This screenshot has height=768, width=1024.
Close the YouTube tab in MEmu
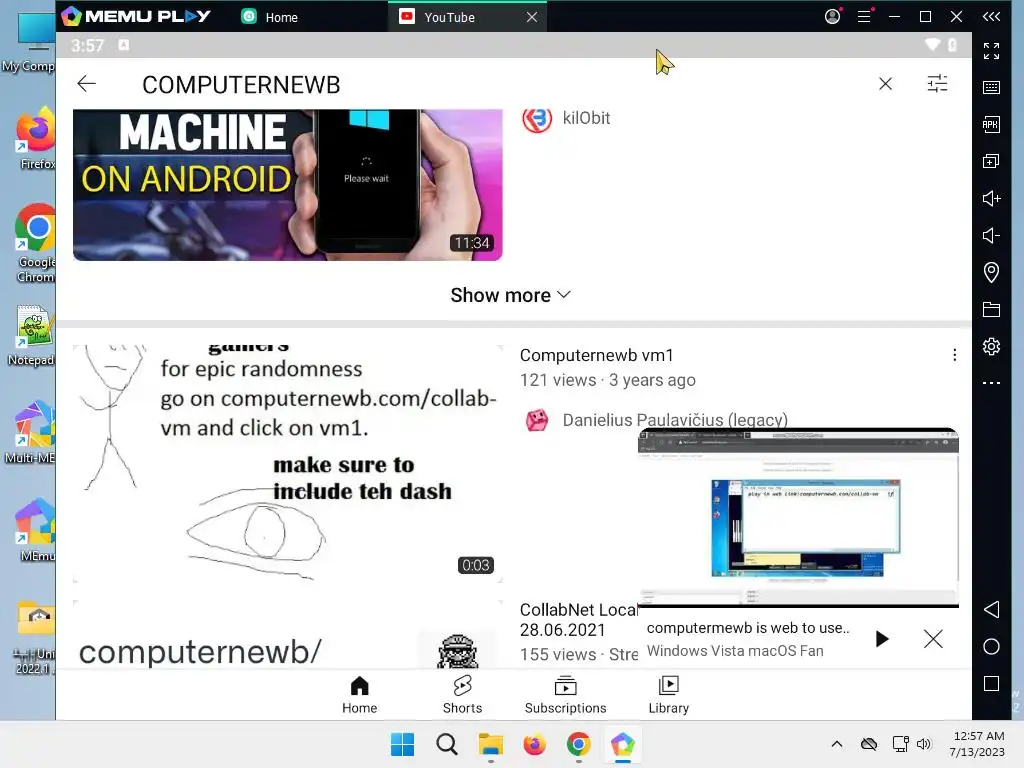[x=532, y=17]
